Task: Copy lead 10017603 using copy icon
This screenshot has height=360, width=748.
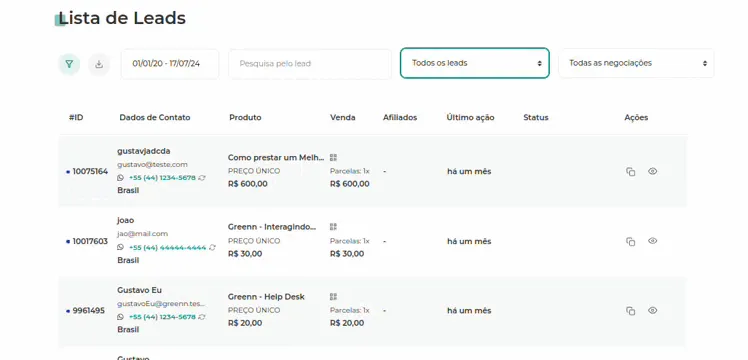Action: (x=631, y=242)
